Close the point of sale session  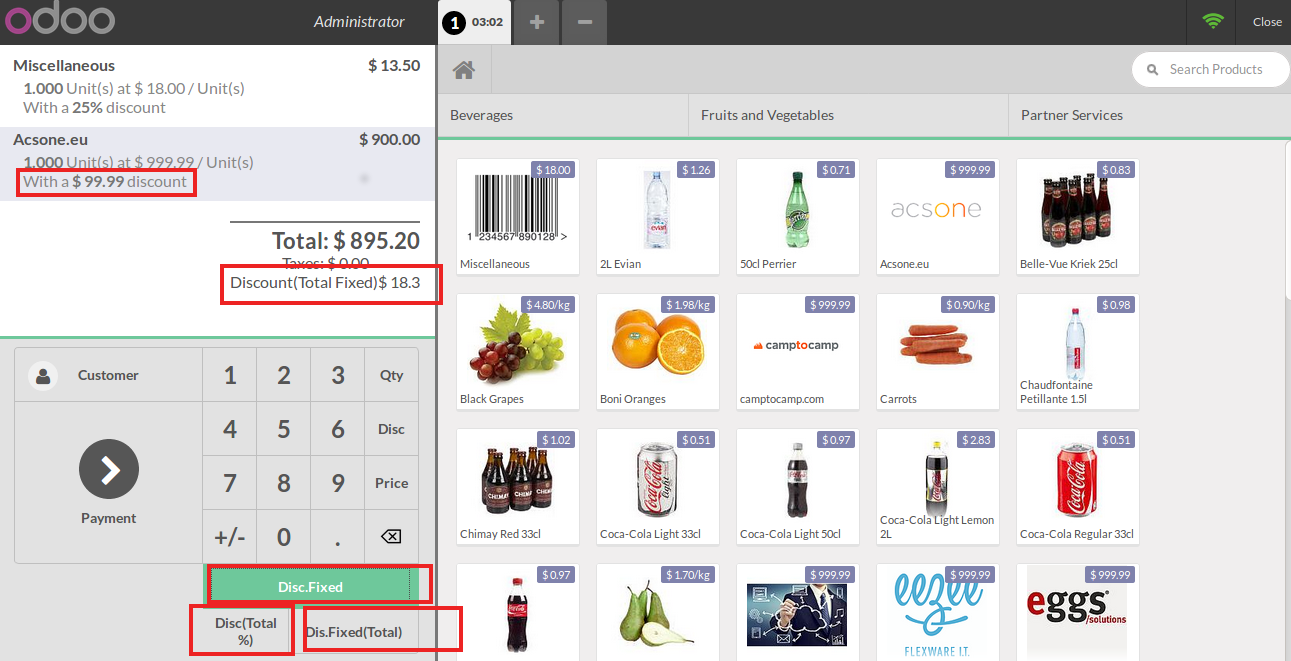point(1267,22)
